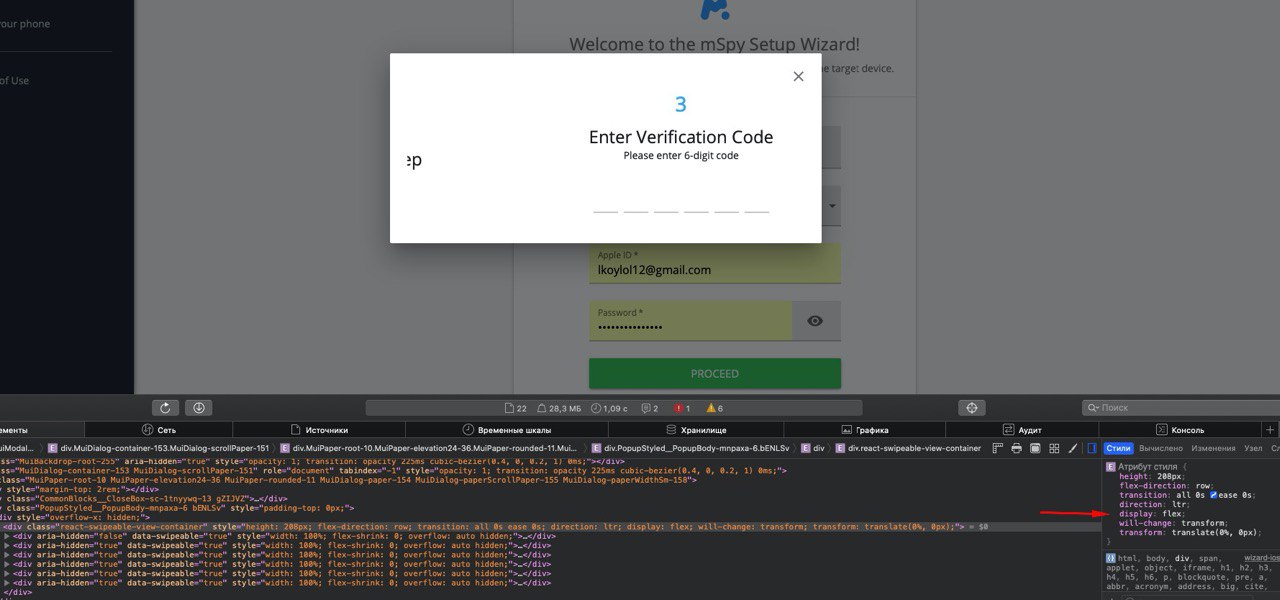The height and width of the screenshot is (600, 1280).
Task: Close the verification code dialog
Action: 798,76
